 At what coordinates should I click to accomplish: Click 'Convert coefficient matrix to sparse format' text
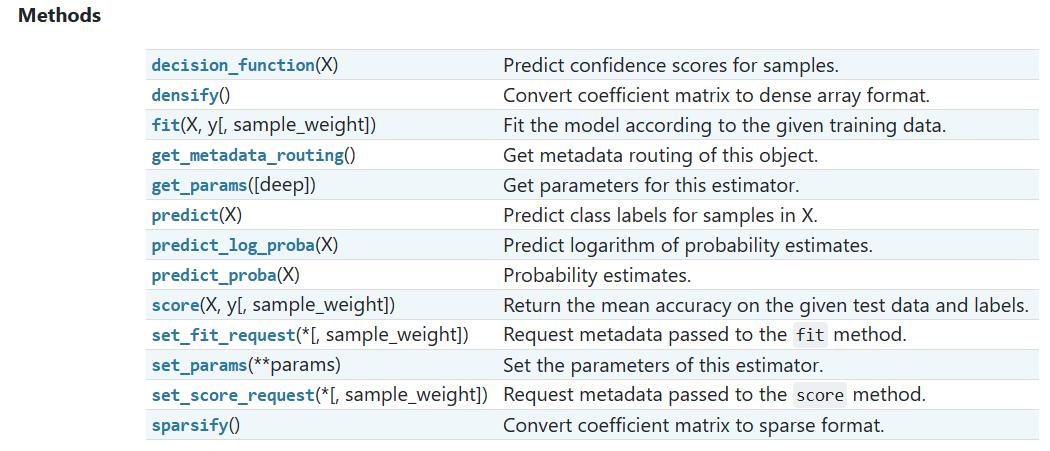tap(694, 426)
